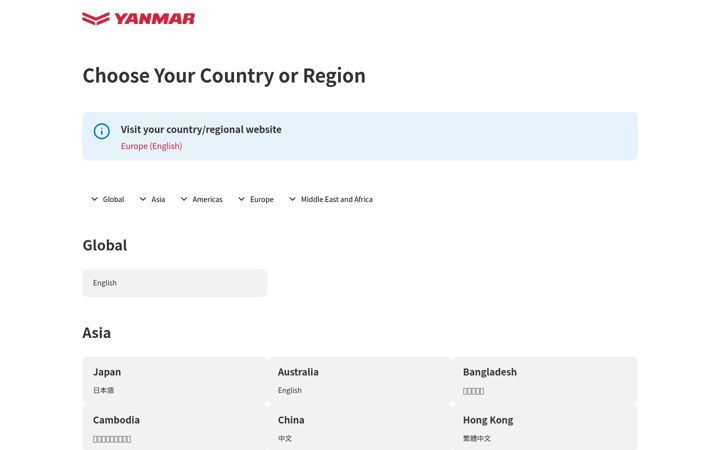Click the 'Visit your country/regional website' text
The image size is (720, 450).
[201, 129]
